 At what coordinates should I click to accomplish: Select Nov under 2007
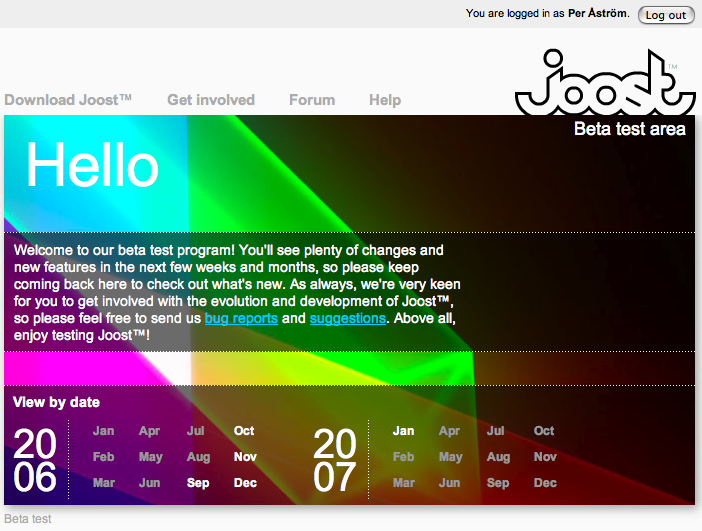click(x=545, y=457)
